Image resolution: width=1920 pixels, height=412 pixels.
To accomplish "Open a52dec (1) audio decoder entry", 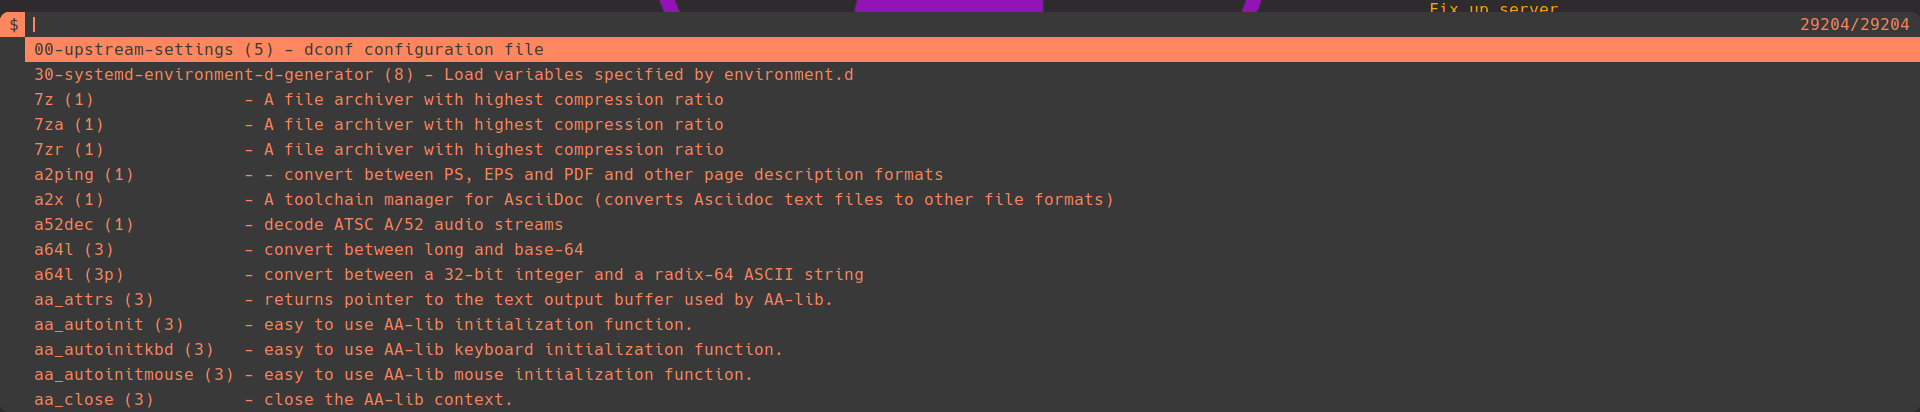I will 298,225.
